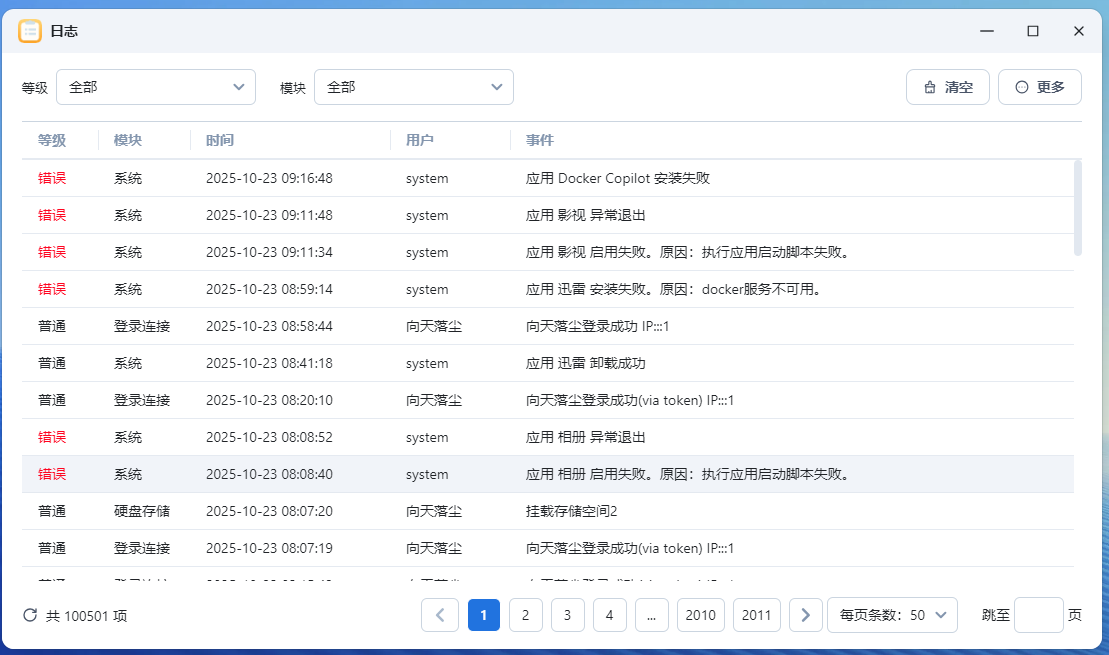The height and width of the screenshot is (655, 1109).
Task: Click the trash icon inside the 清空 button
Action: [930, 87]
